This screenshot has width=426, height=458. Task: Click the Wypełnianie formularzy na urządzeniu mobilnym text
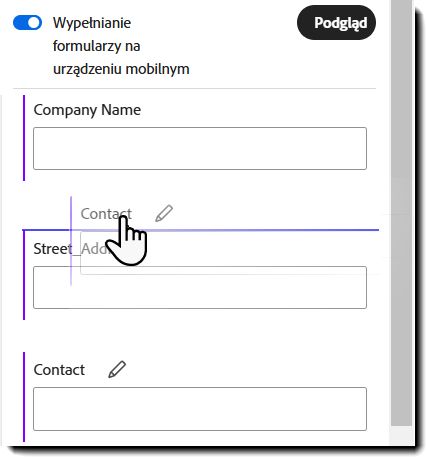(121, 46)
